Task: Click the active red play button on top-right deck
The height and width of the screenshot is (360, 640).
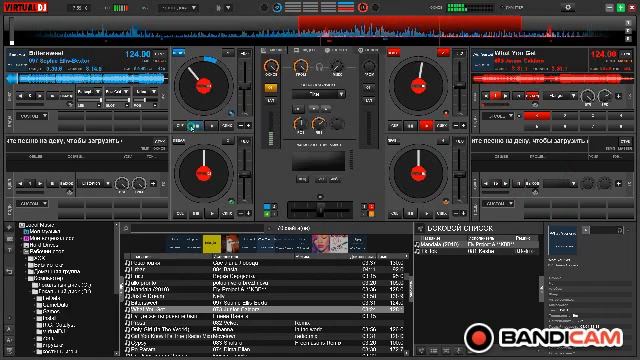Action: coord(426,126)
